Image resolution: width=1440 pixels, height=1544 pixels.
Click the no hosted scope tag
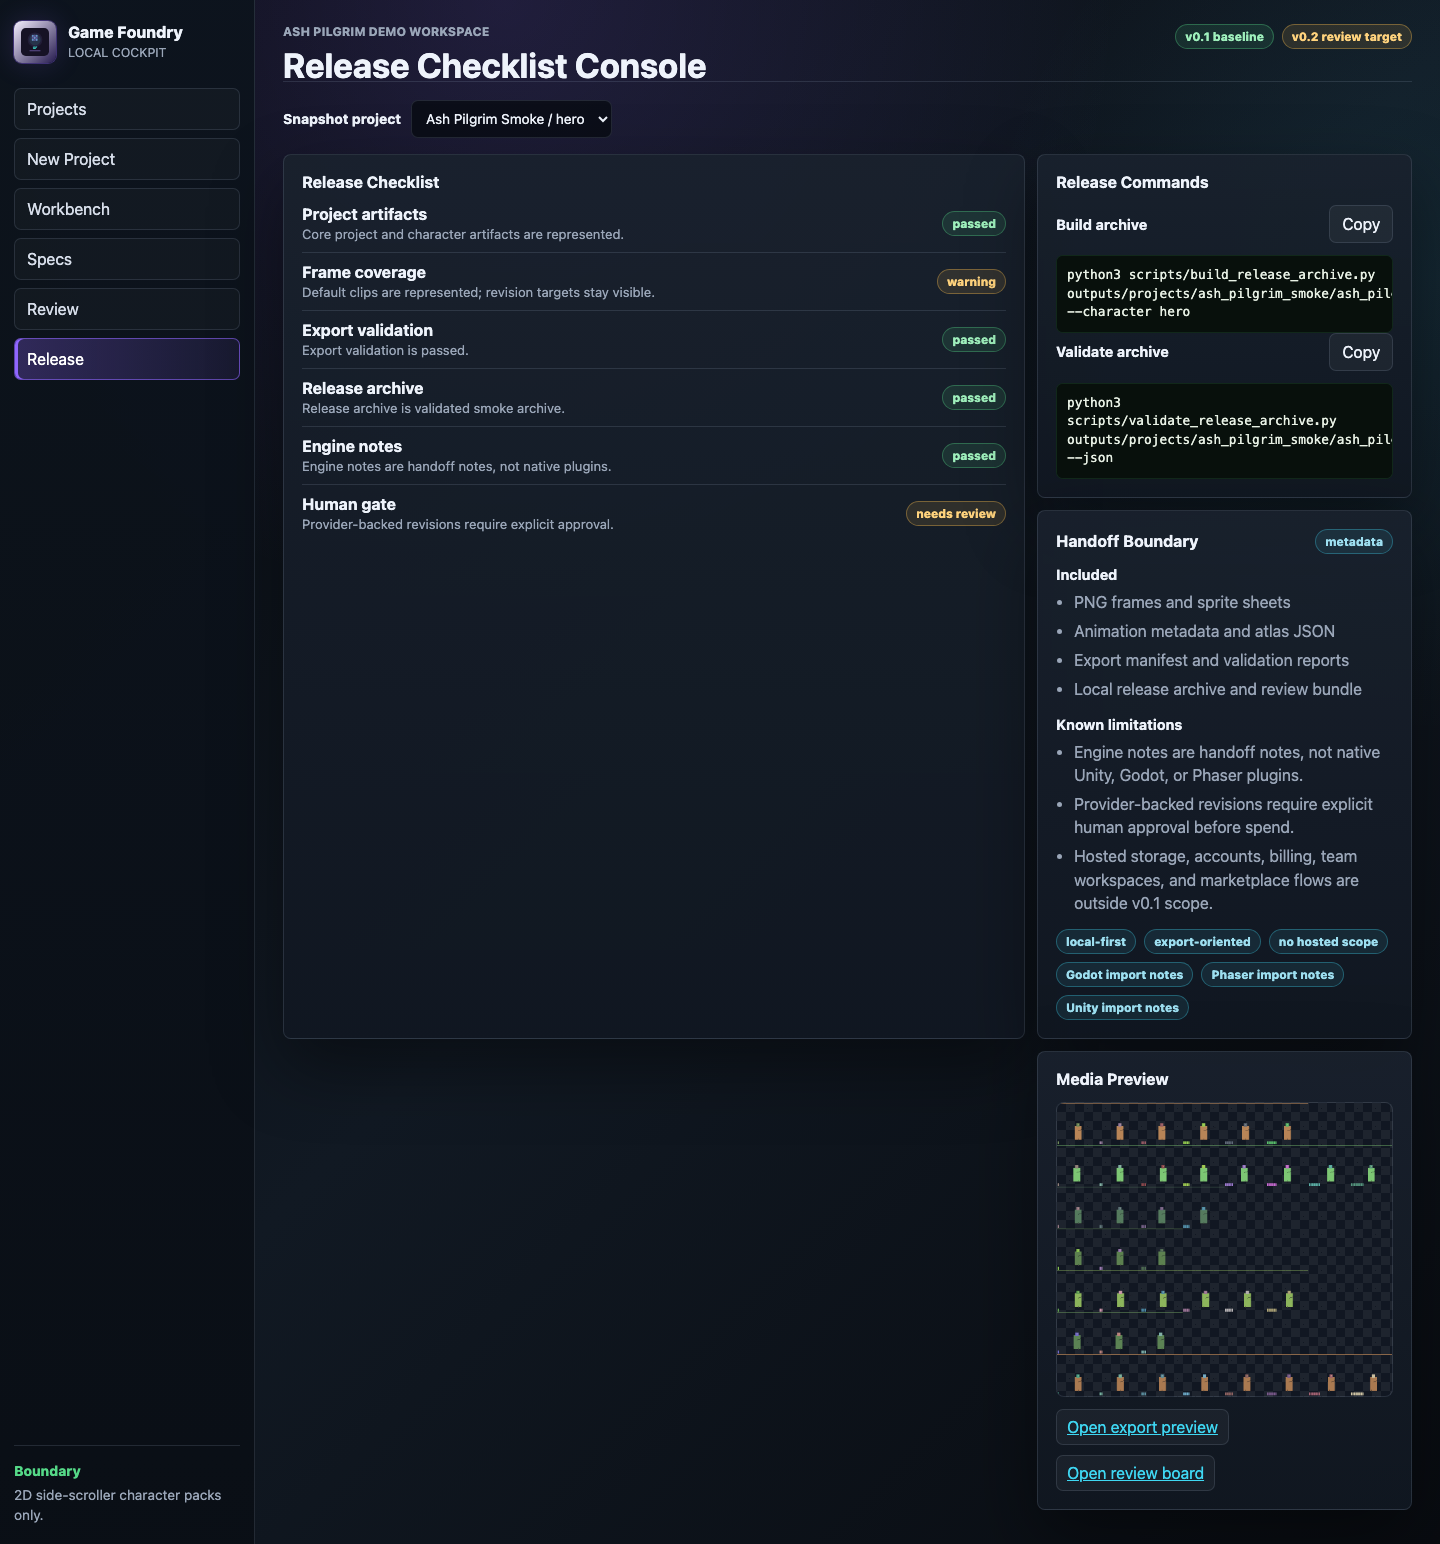point(1327,942)
